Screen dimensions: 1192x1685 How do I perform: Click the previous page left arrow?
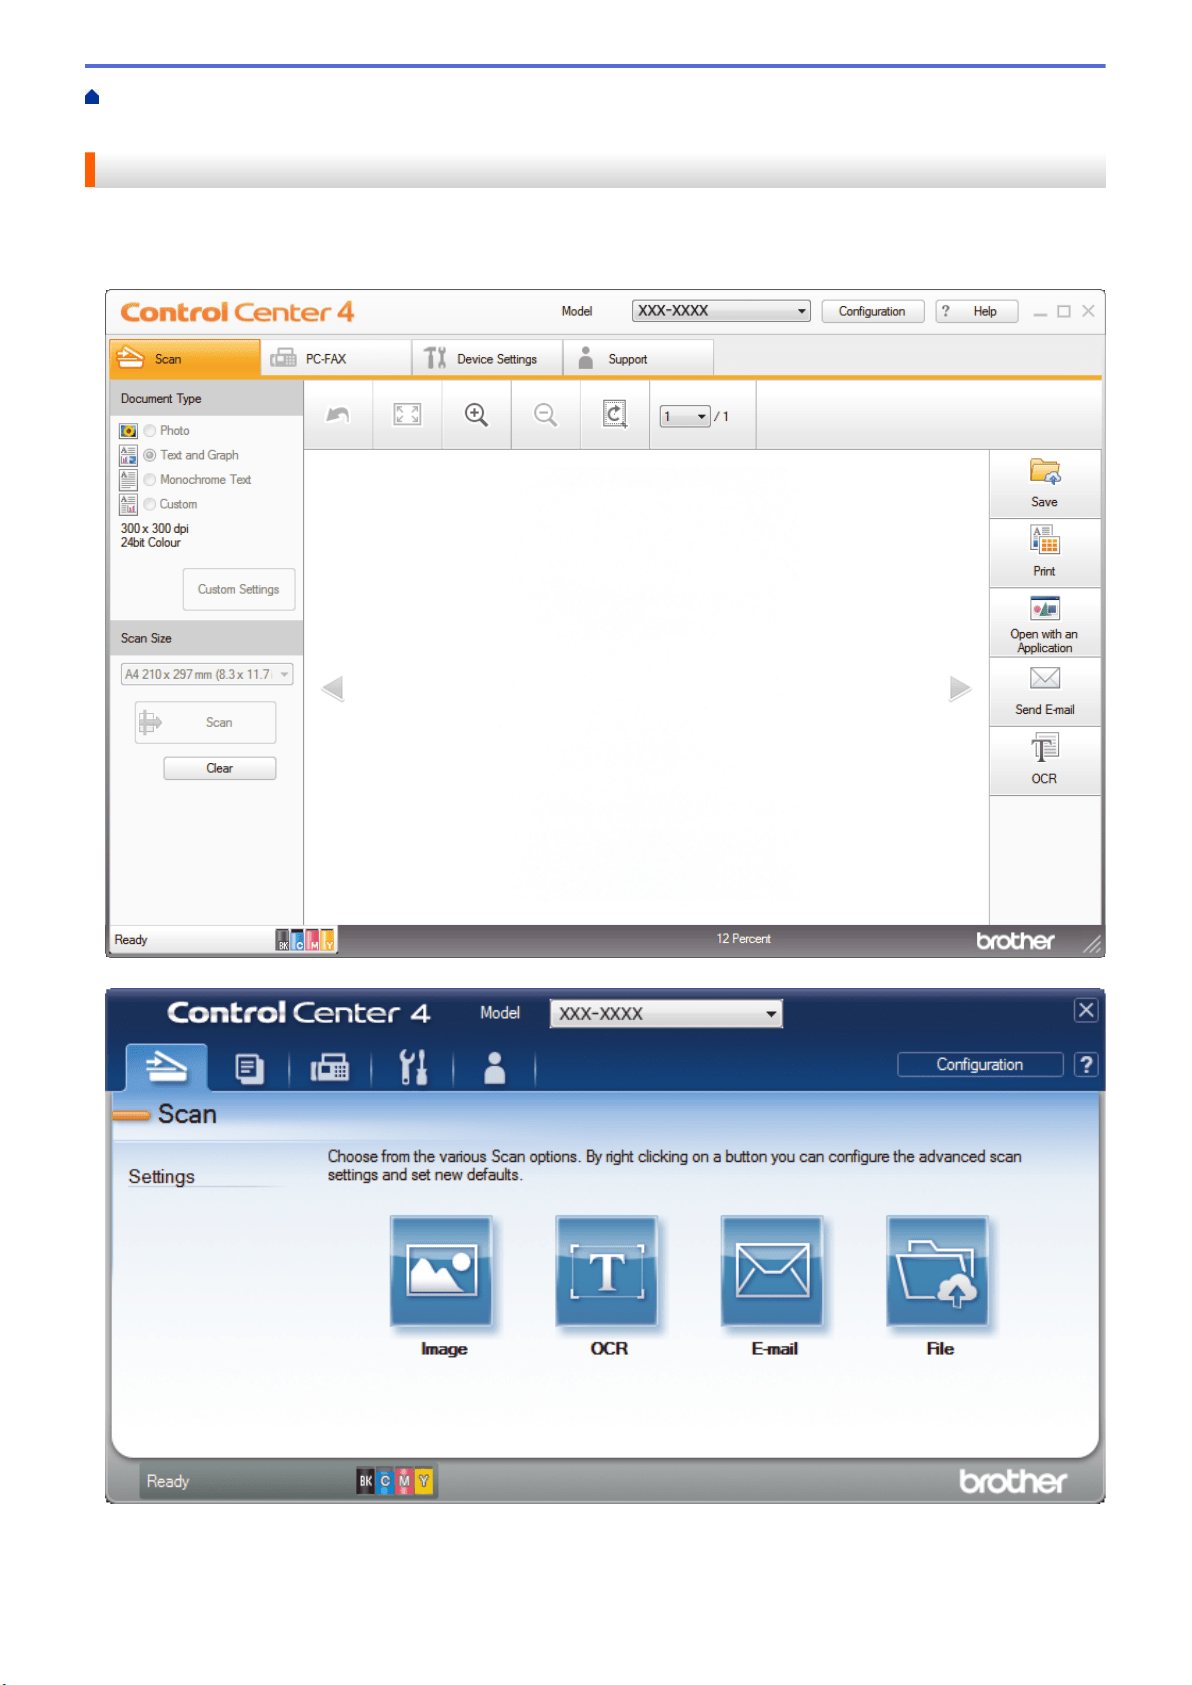click(333, 688)
